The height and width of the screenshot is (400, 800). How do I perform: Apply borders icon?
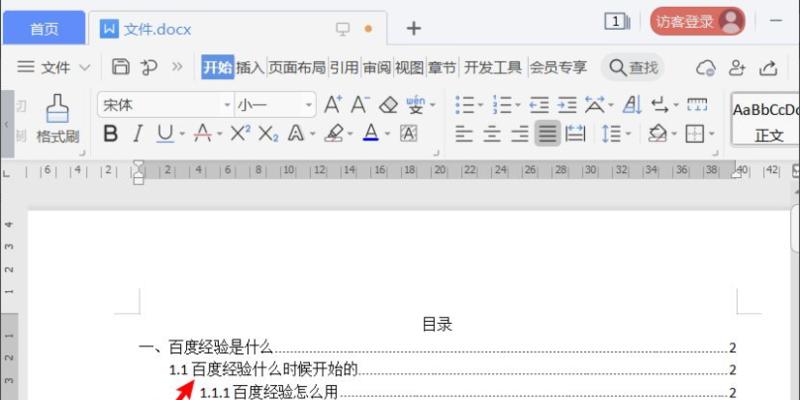[x=694, y=134]
